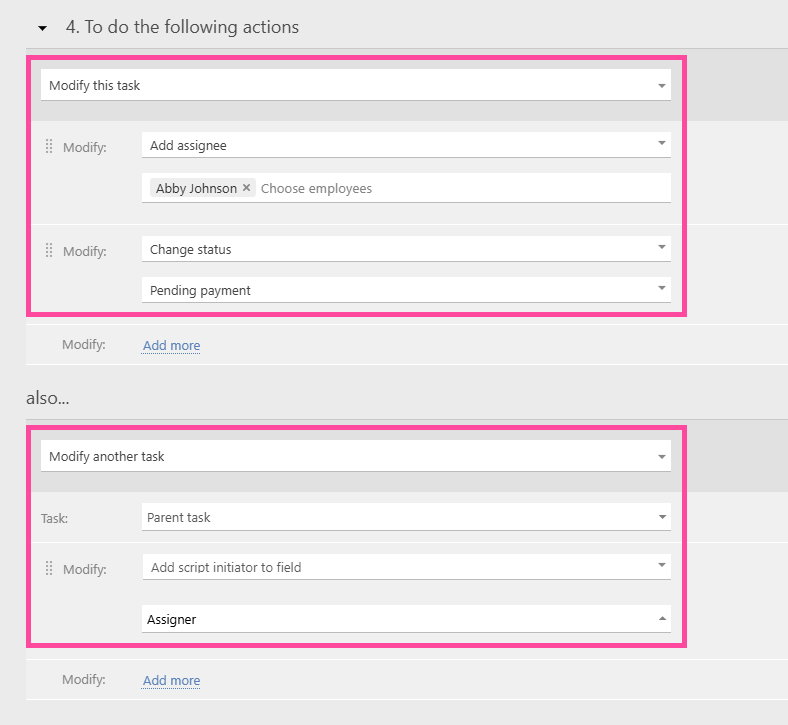Screen dimensions: 788x725
Task: Click Add more link below Pending payment
Action: 171,345
